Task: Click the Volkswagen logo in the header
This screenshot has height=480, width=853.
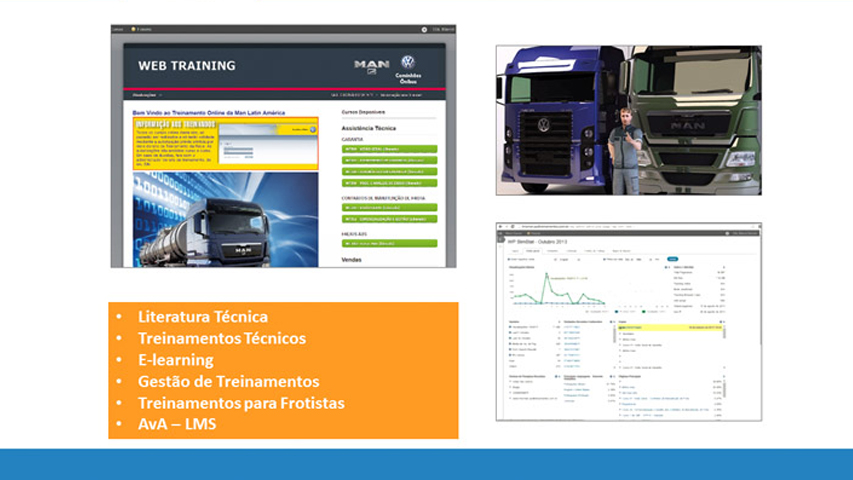Action: [x=407, y=63]
